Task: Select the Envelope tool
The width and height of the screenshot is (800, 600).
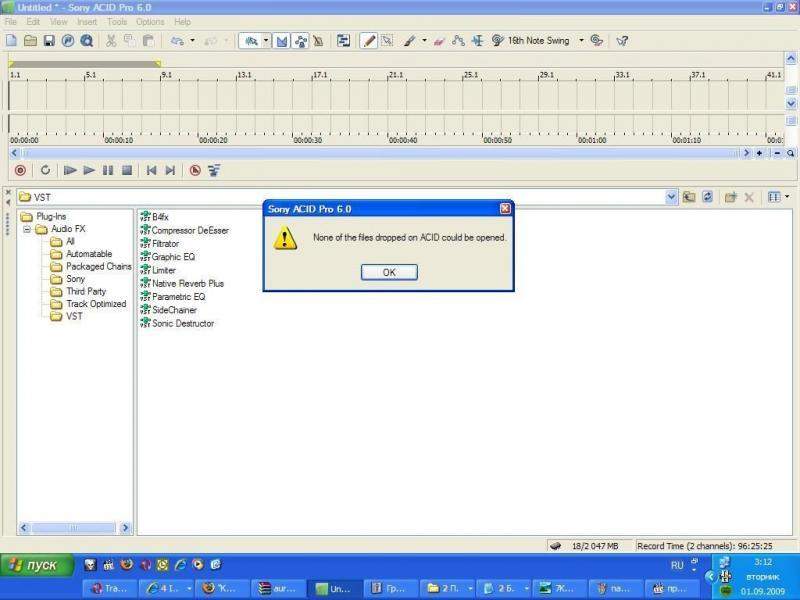Action: [x=458, y=41]
